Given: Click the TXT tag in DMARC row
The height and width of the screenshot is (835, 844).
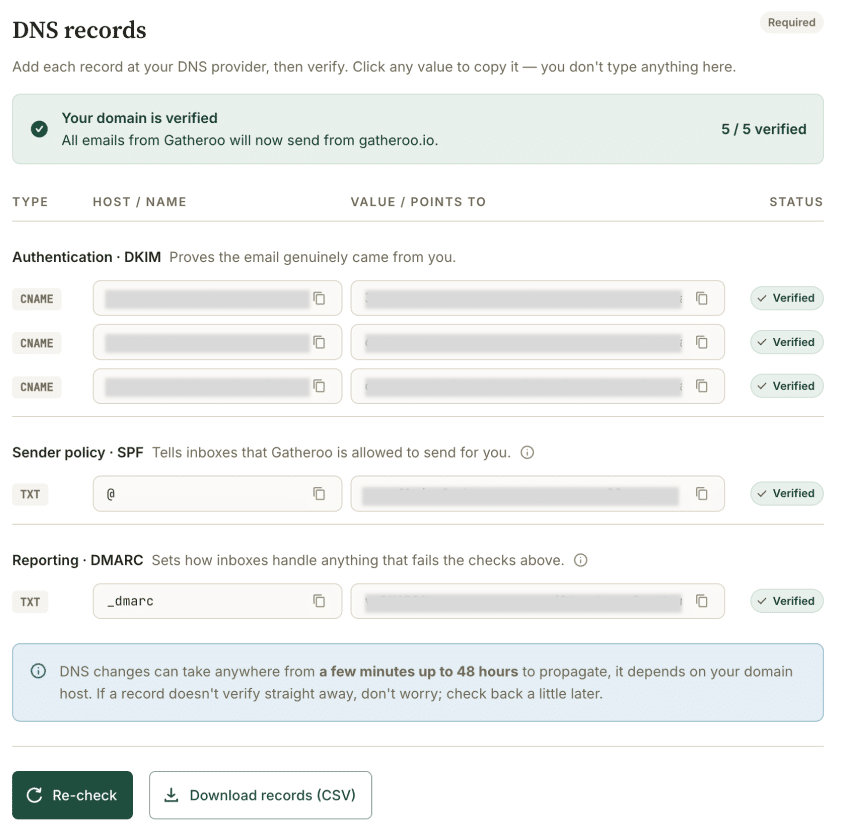Looking at the screenshot, I should click(x=30, y=602).
